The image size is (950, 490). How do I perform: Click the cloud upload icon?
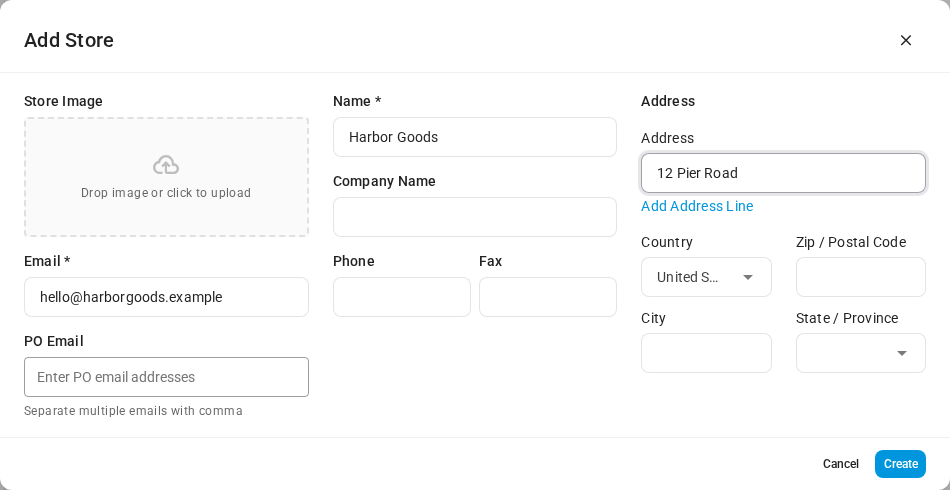pyautogui.click(x=166, y=165)
